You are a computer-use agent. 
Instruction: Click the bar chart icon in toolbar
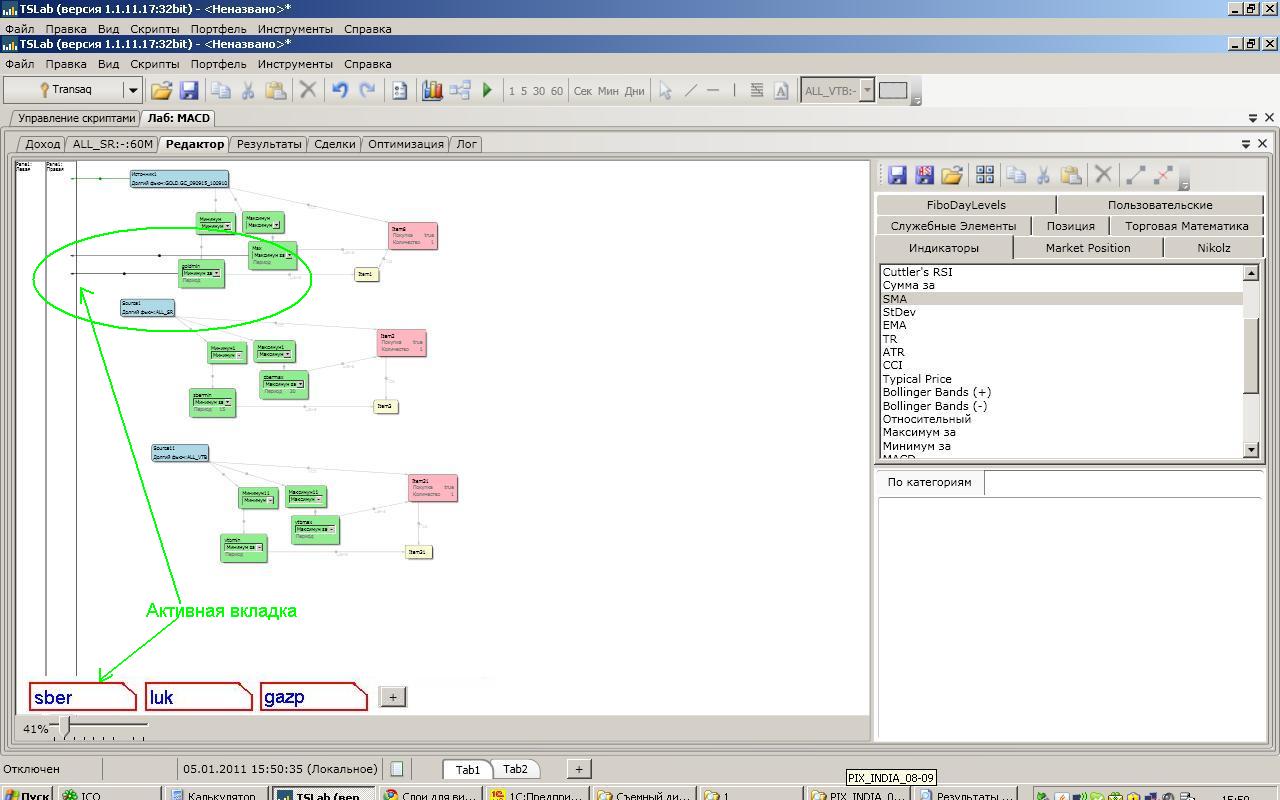(x=432, y=90)
